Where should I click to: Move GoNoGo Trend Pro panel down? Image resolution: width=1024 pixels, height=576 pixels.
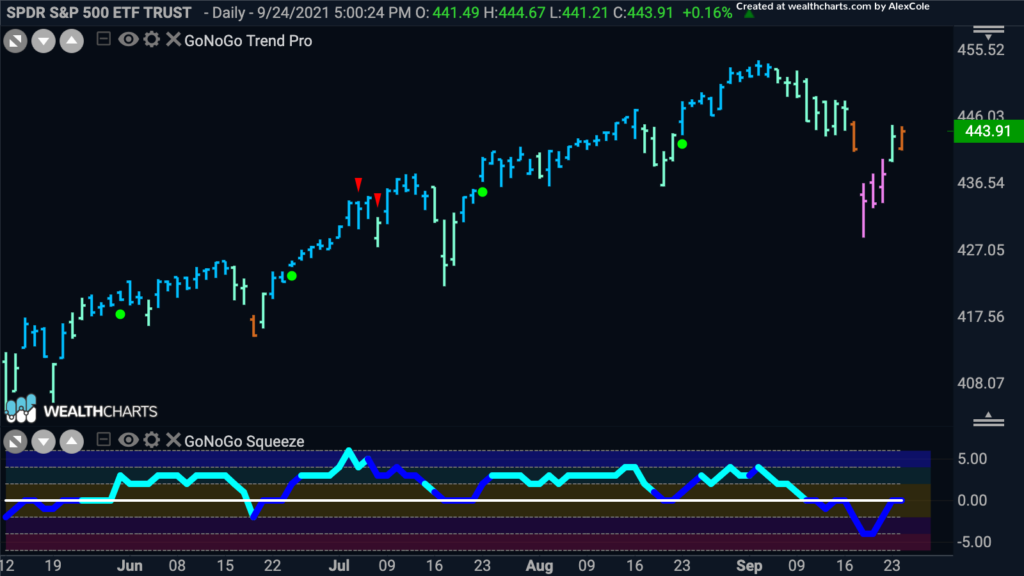(43, 42)
